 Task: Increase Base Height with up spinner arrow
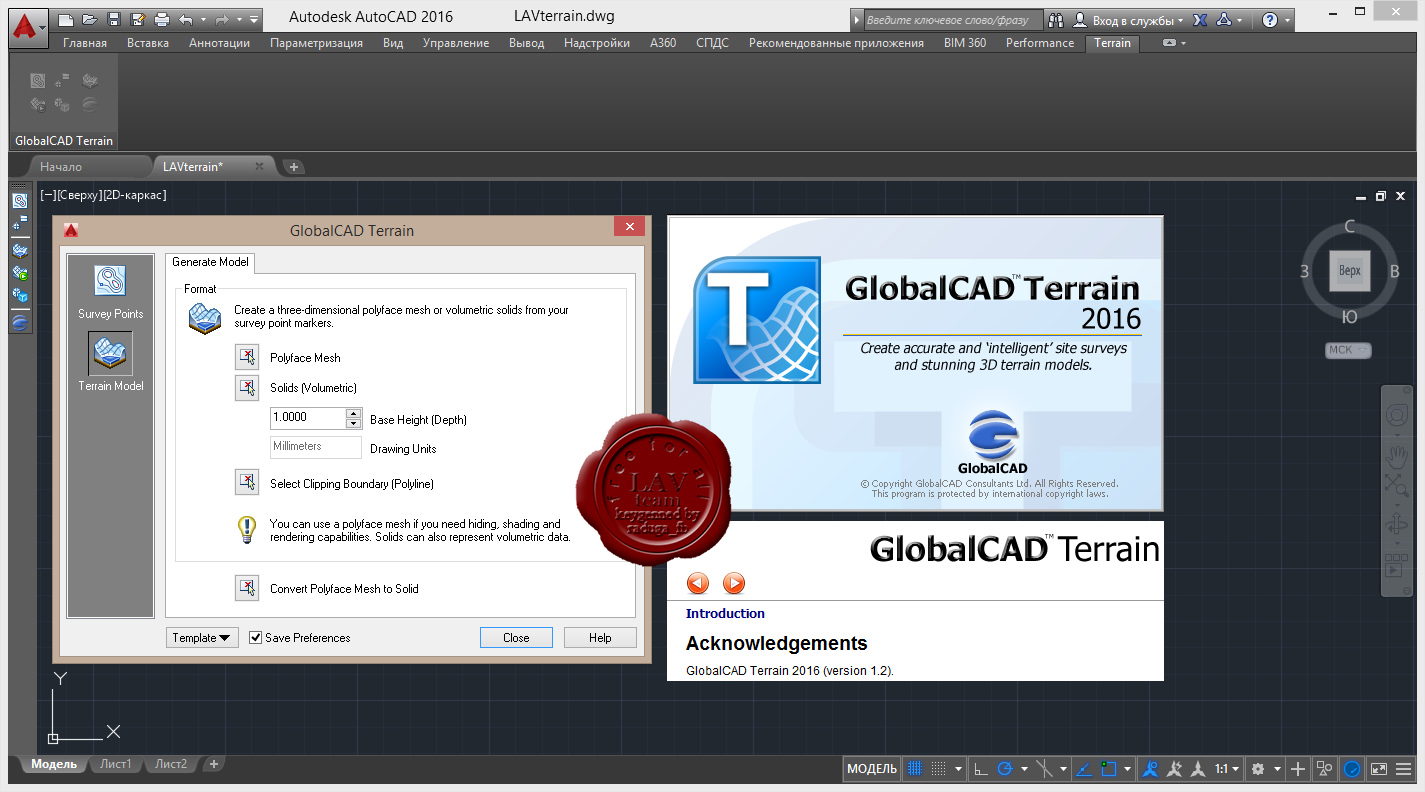click(x=353, y=413)
